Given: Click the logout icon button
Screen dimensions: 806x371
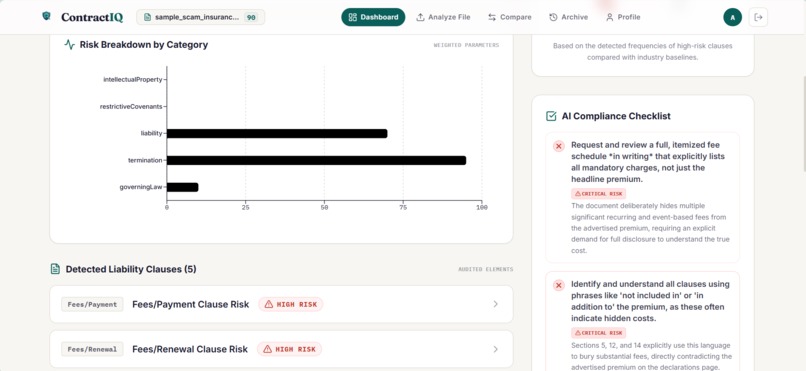Looking at the screenshot, I should coord(758,17).
